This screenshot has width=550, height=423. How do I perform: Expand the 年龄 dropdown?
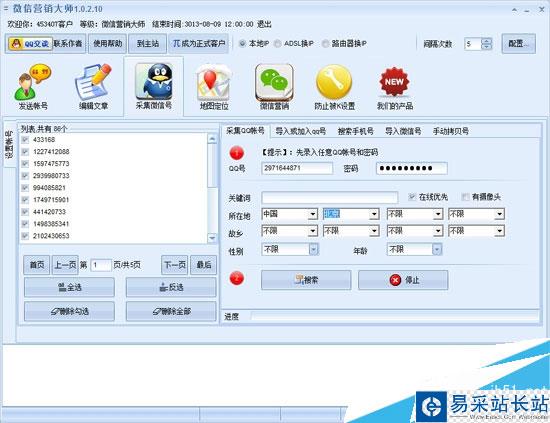(437, 249)
